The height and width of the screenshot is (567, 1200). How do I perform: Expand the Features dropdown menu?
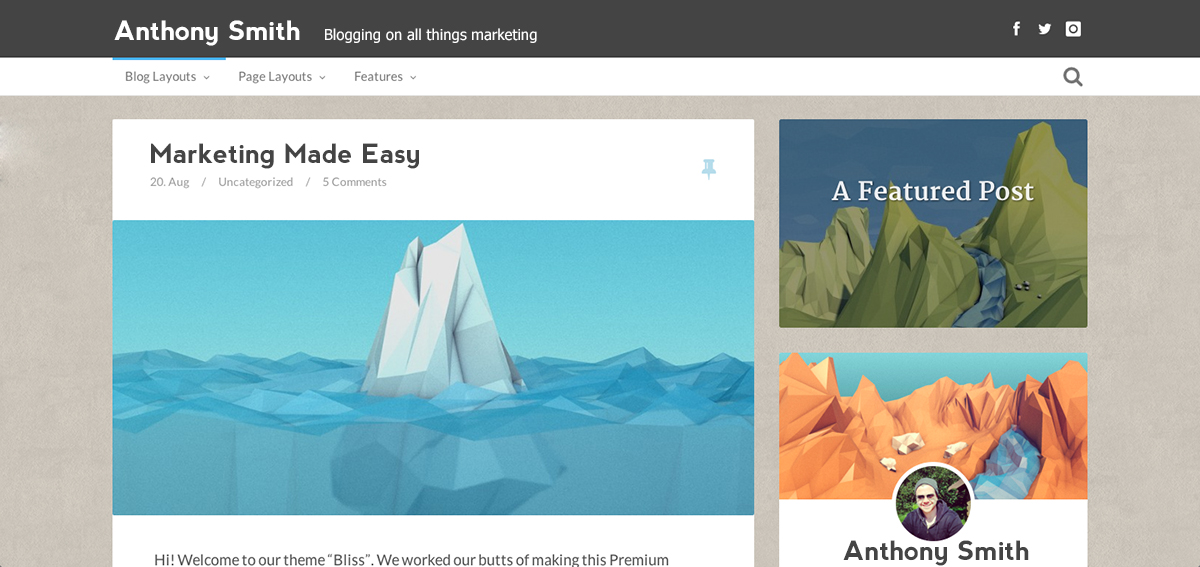point(384,77)
